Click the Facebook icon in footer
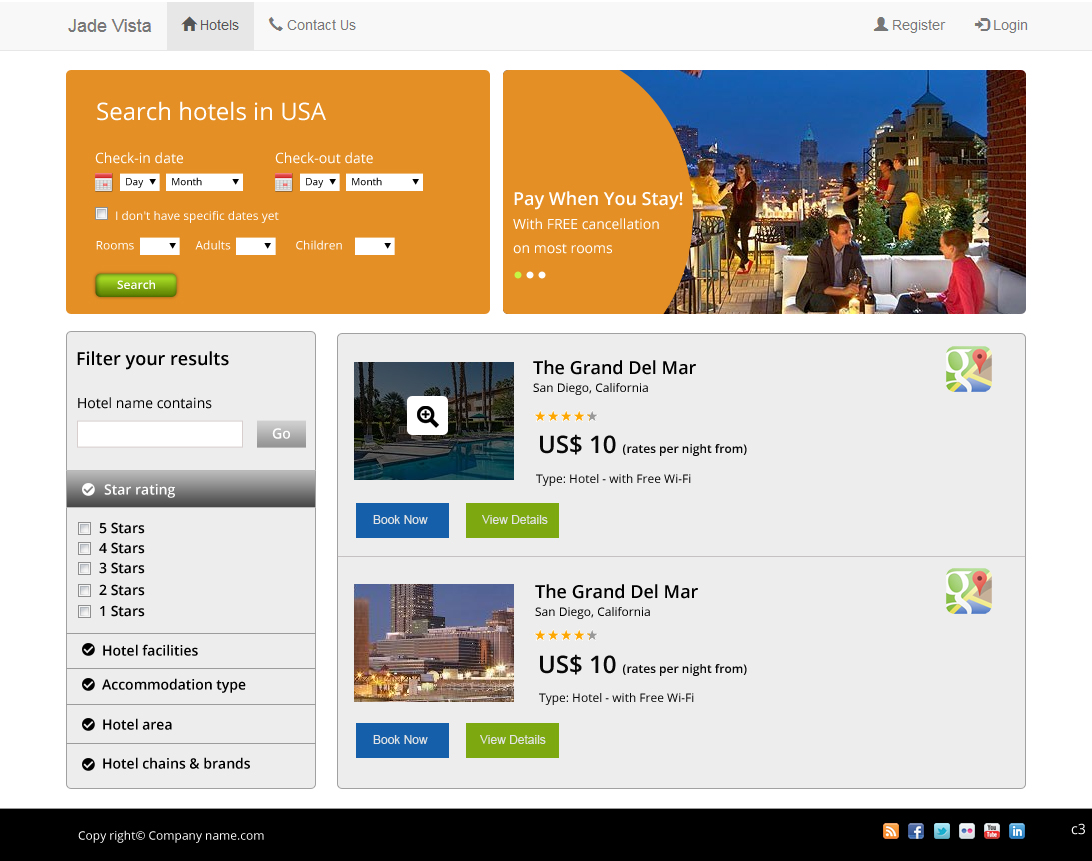 pos(916,830)
